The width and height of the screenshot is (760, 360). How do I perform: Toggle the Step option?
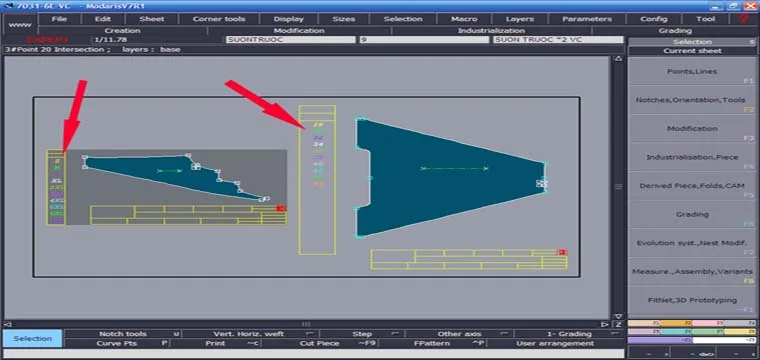click(x=362, y=334)
